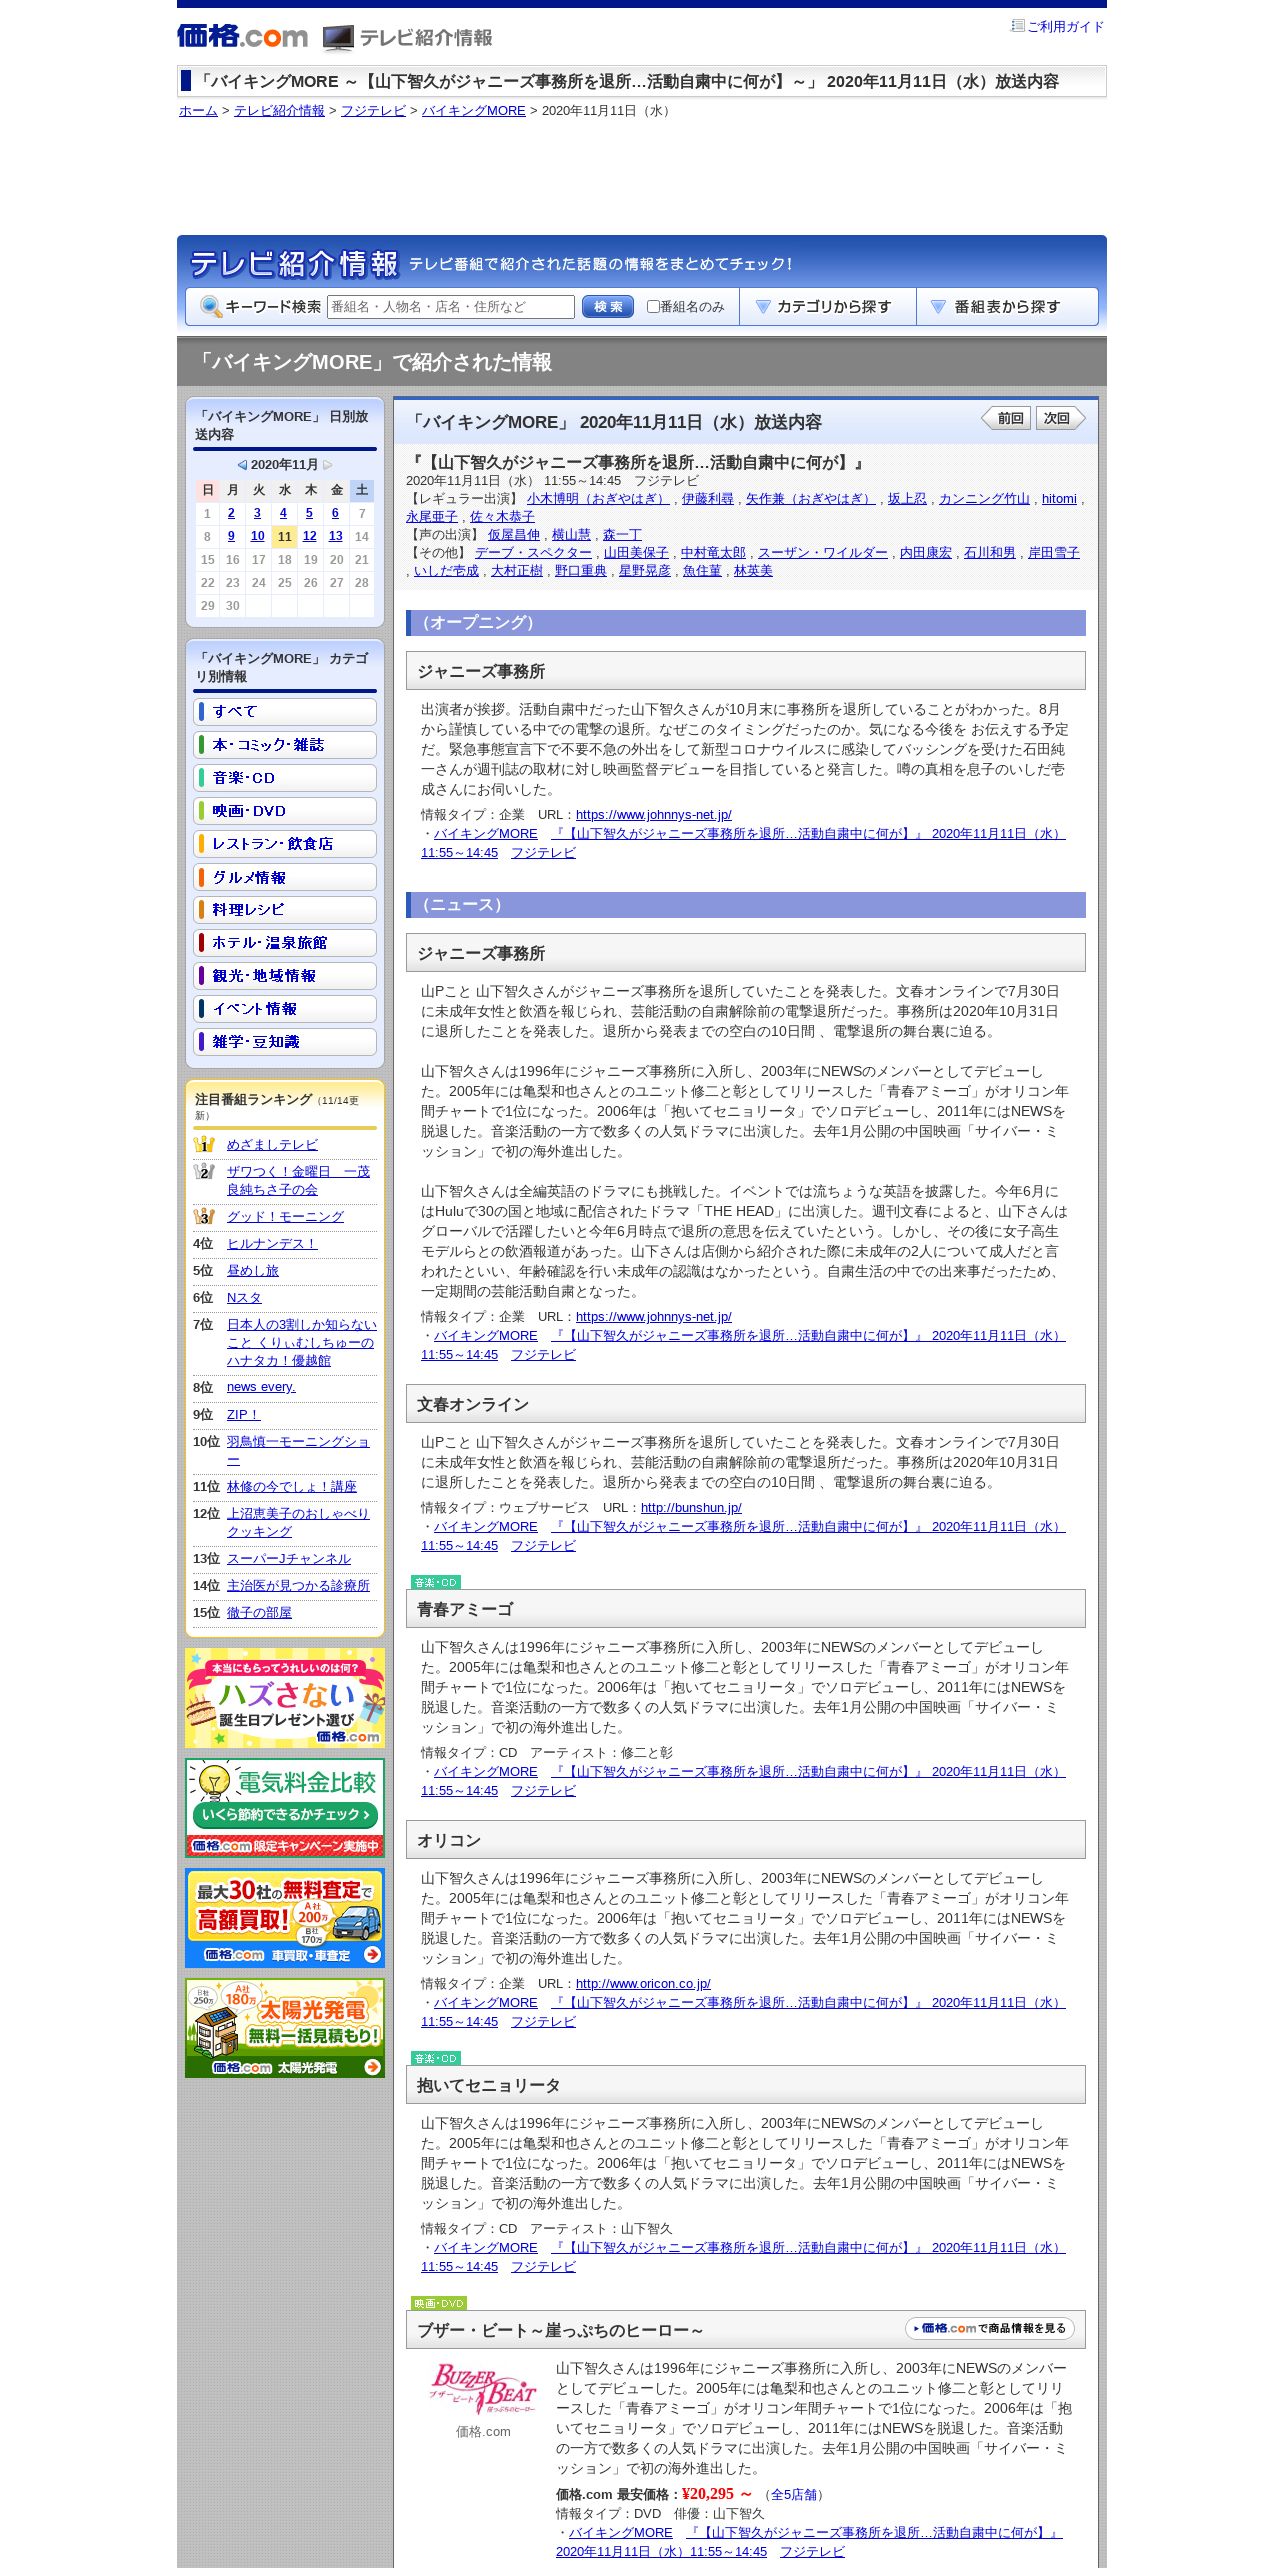Open ranking entry news every.
Image resolution: width=1284 pixels, height=2568 pixels.
pyautogui.click(x=261, y=1388)
